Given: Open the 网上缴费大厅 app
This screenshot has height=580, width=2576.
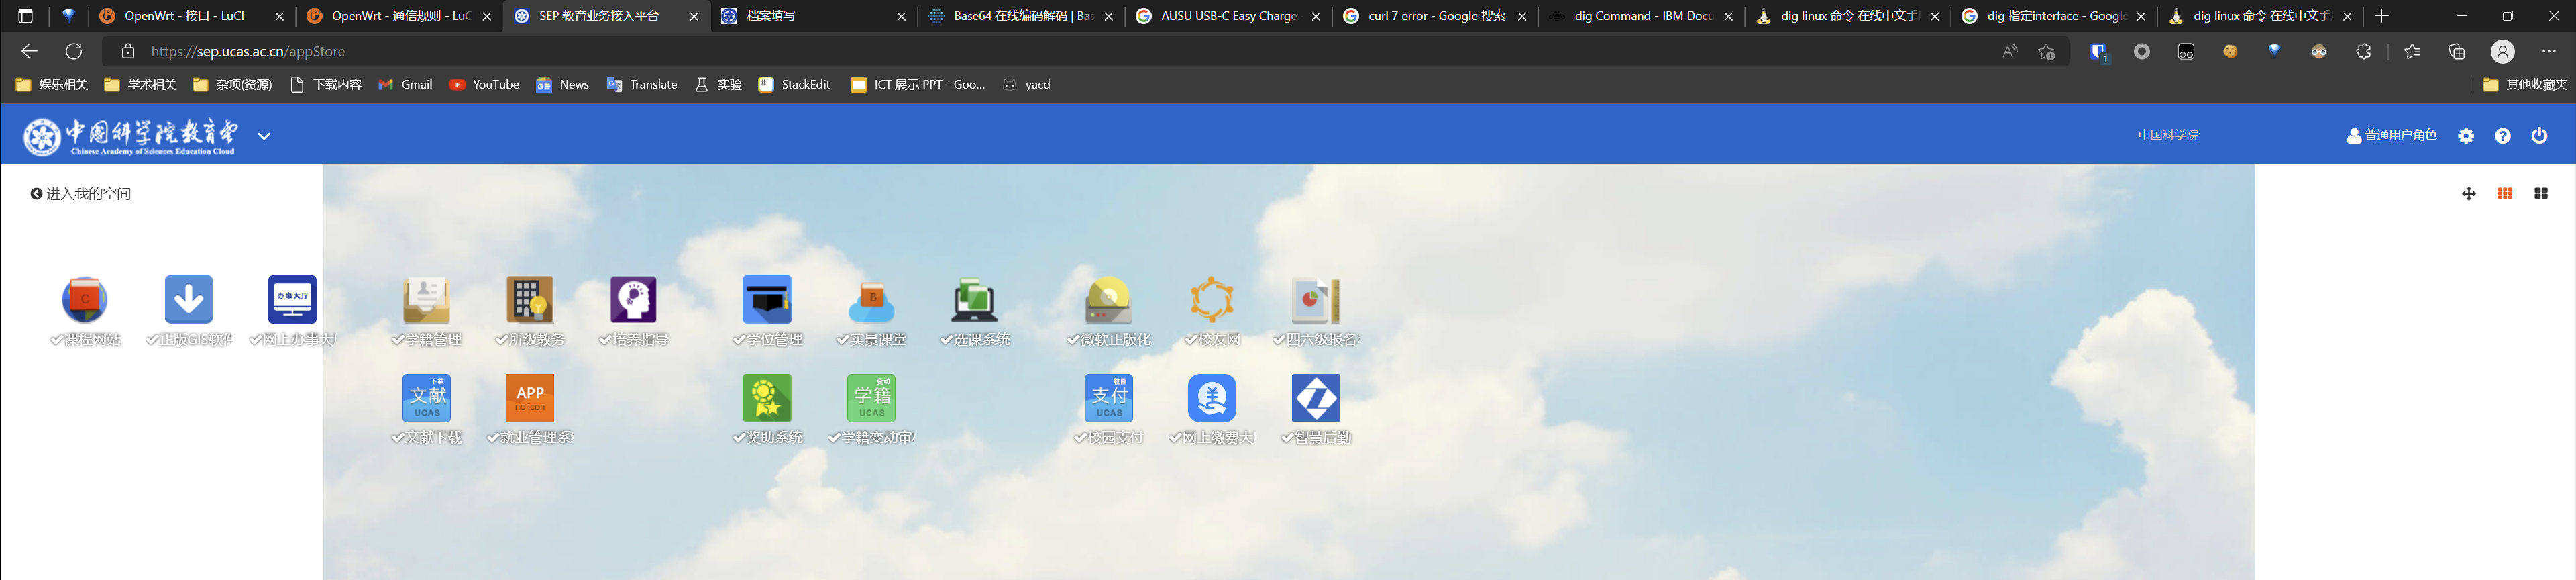Looking at the screenshot, I should click(x=1213, y=398).
